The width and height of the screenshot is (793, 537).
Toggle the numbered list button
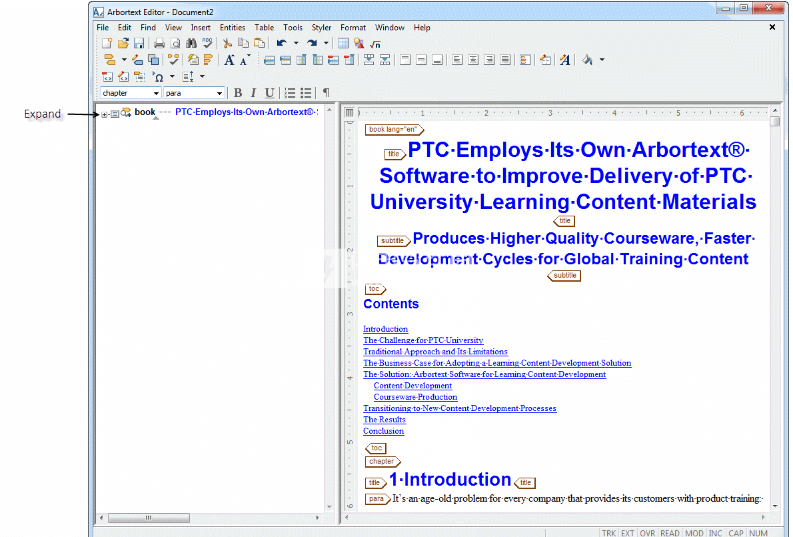pos(290,93)
